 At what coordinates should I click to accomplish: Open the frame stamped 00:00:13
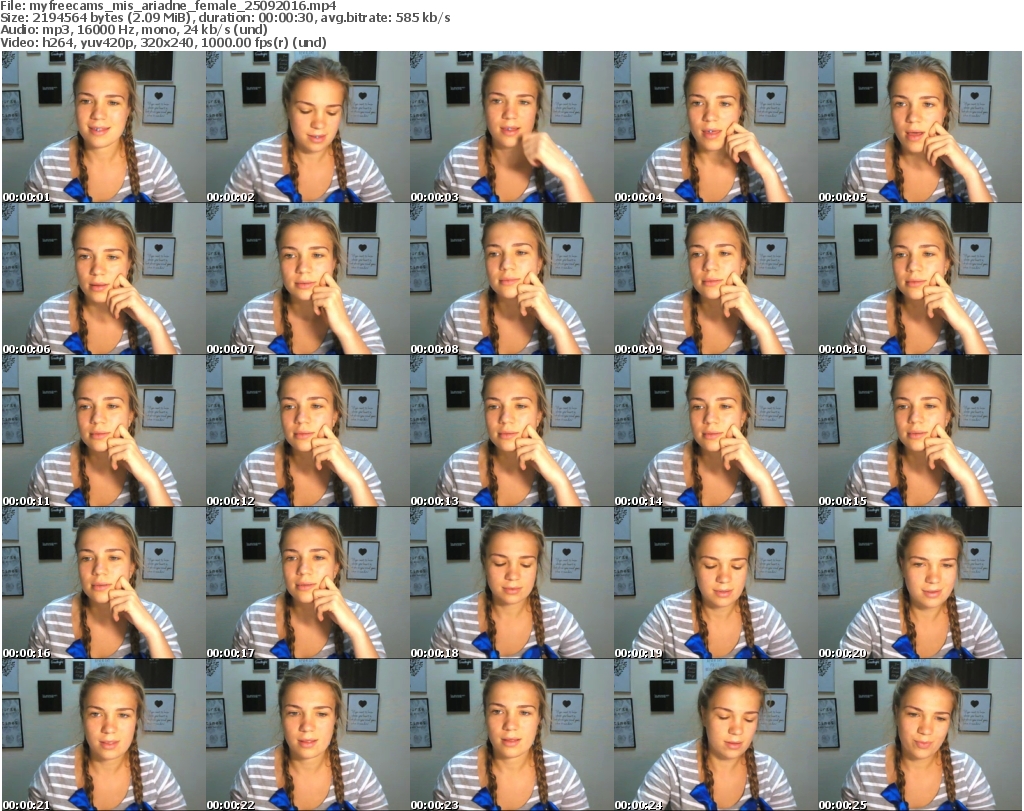(510, 431)
